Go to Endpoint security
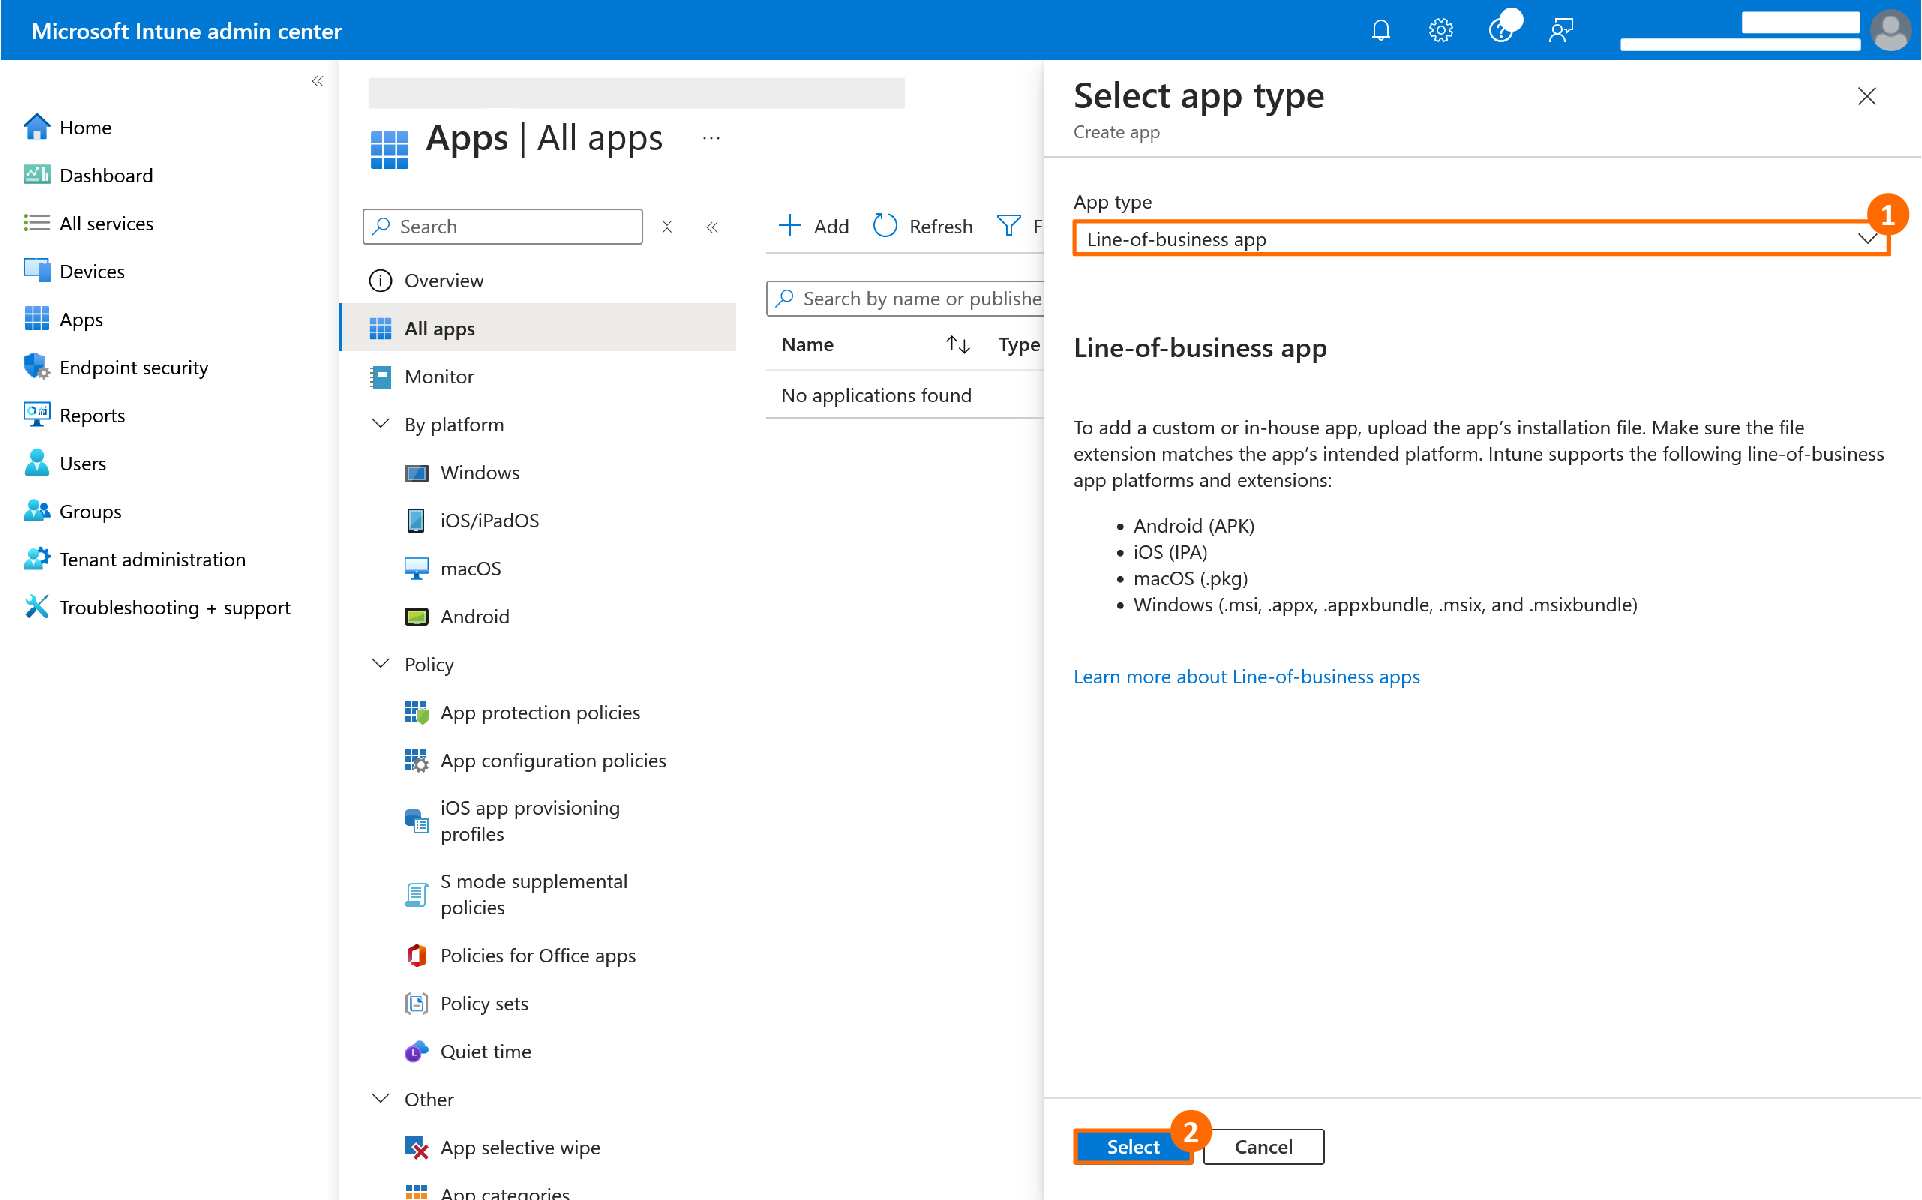The image size is (1922, 1200). (133, 367)
